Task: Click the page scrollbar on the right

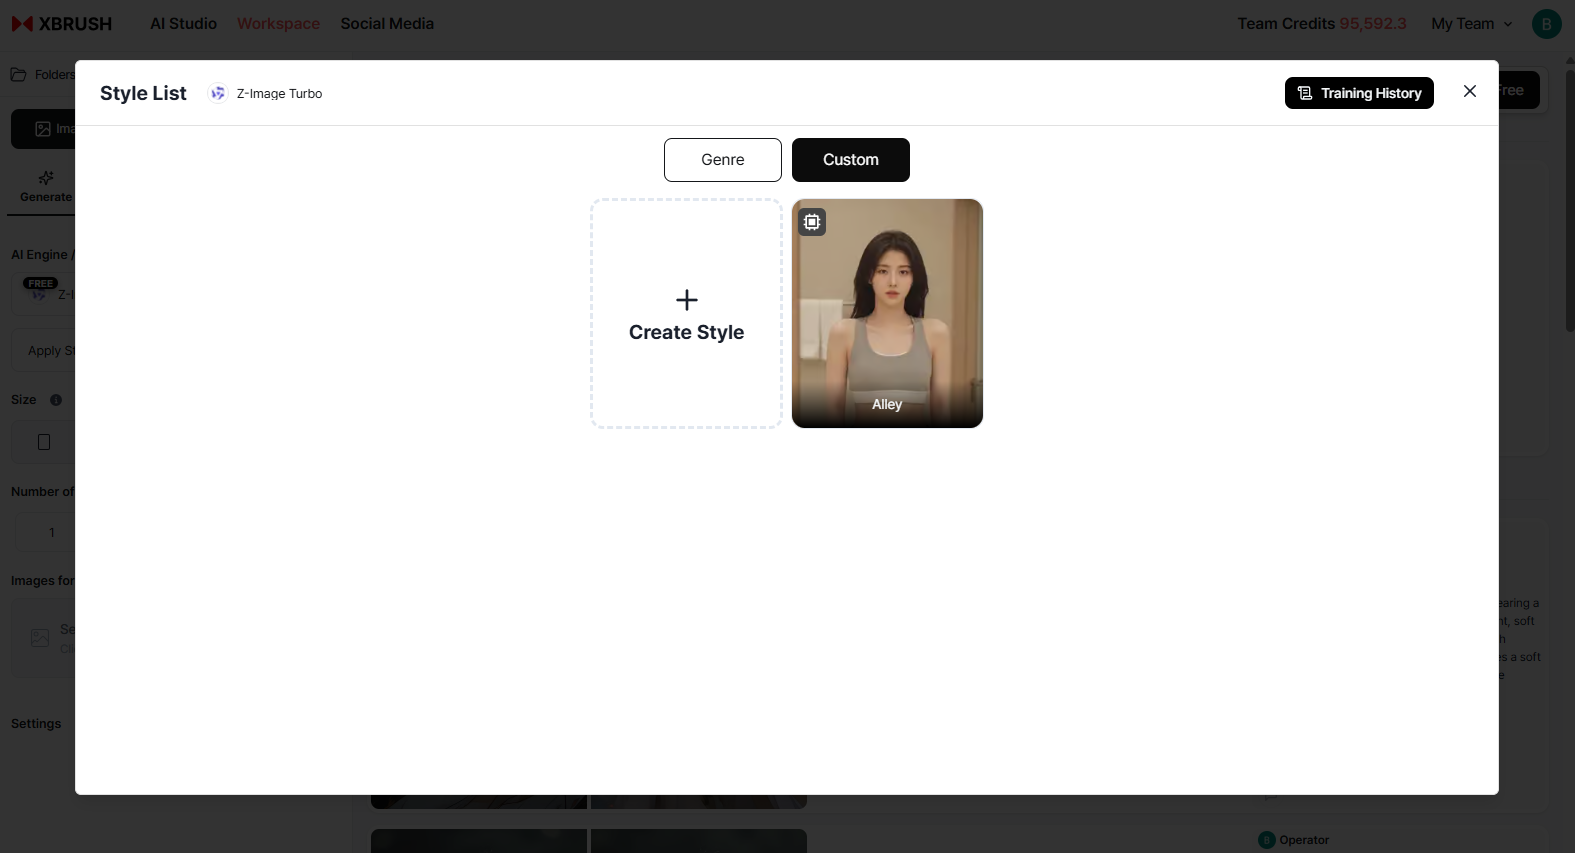Action: pos(1570,200)
